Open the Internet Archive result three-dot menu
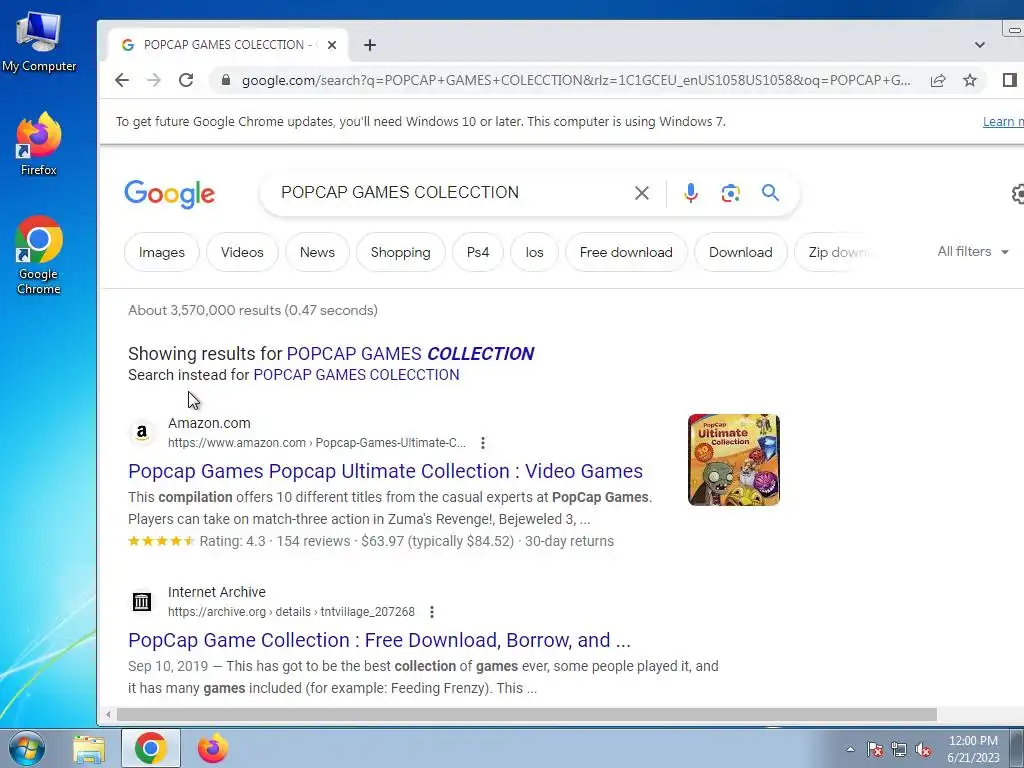The width and height of the screenshot is (1024, 768). click(432, 612)
